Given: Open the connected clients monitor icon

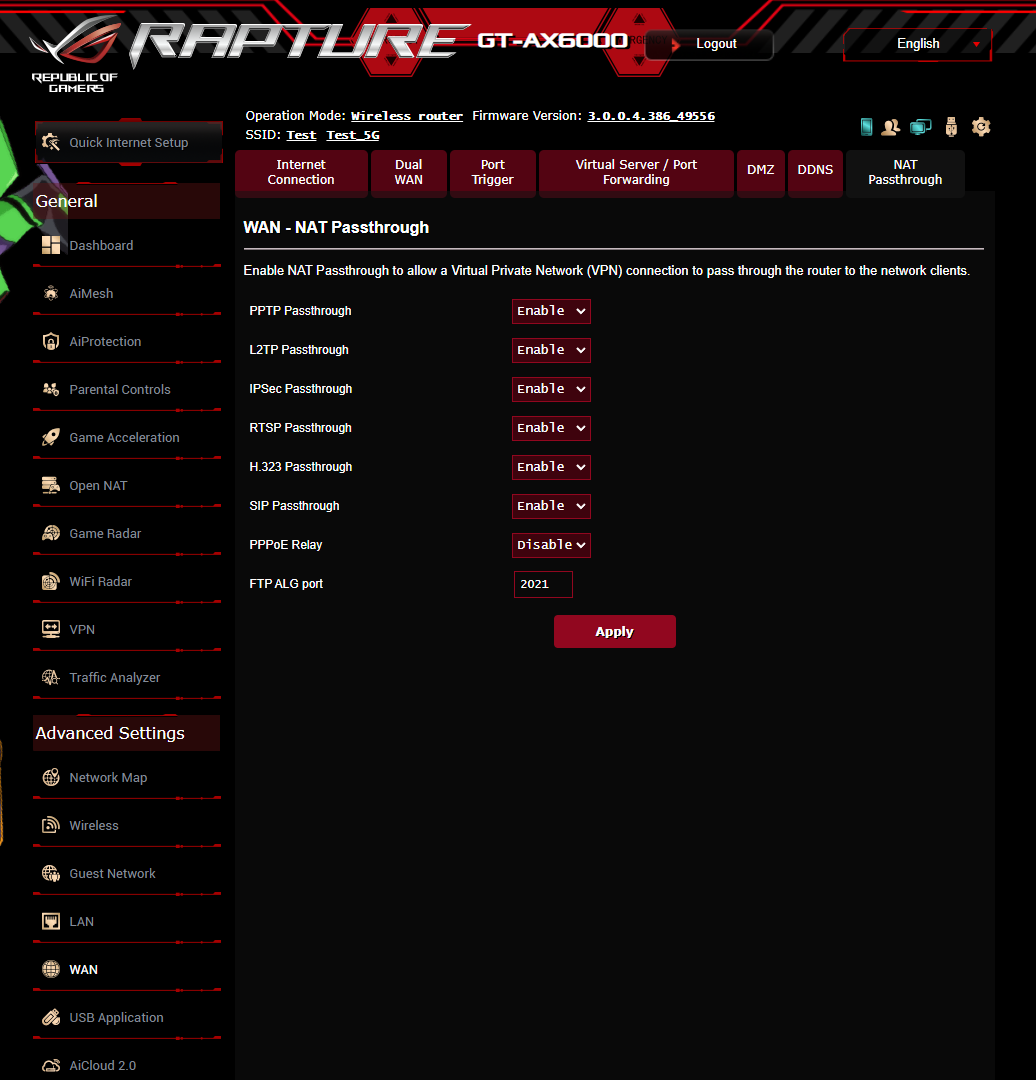Looking at the screenshot, I should click(x=920, y=127).
